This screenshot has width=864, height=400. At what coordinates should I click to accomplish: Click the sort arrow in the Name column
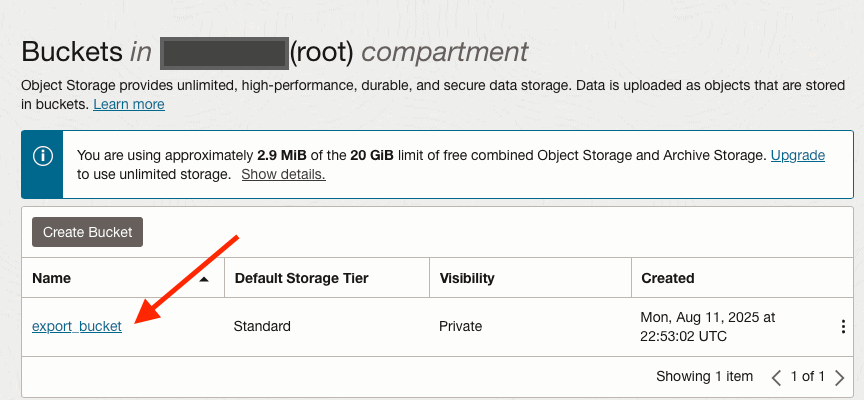(204, 279)
